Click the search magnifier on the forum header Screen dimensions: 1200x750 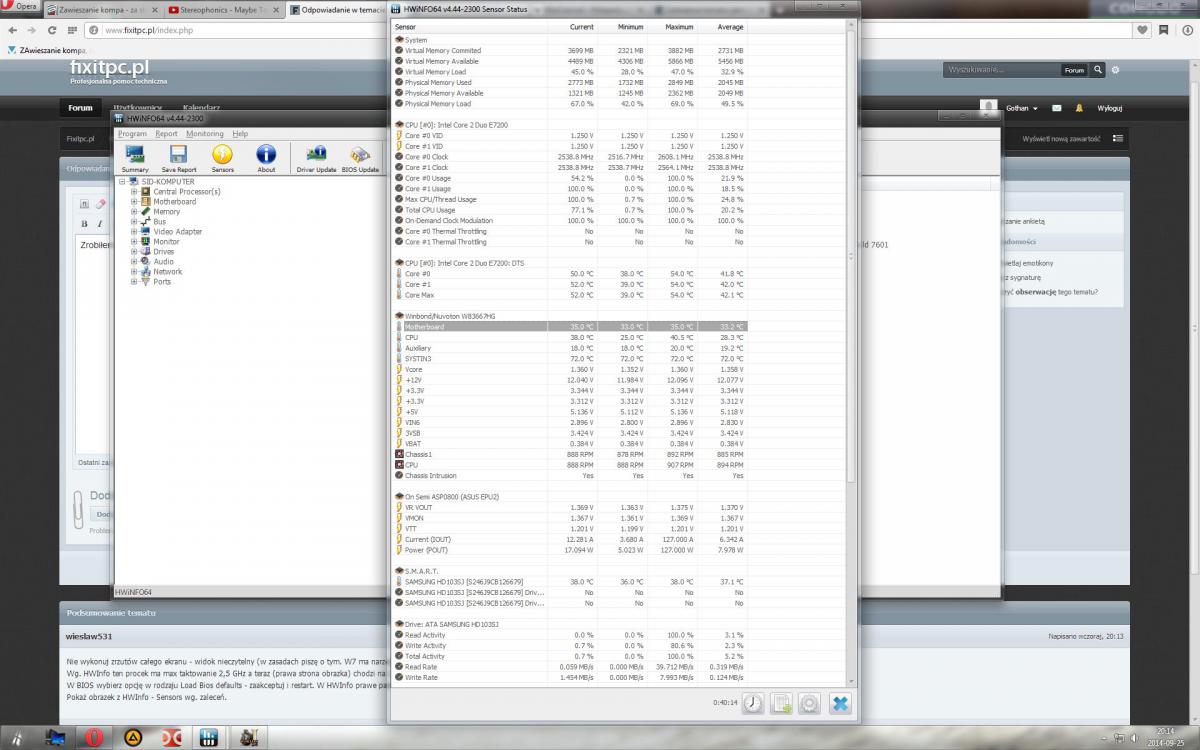click(1098, 70)
